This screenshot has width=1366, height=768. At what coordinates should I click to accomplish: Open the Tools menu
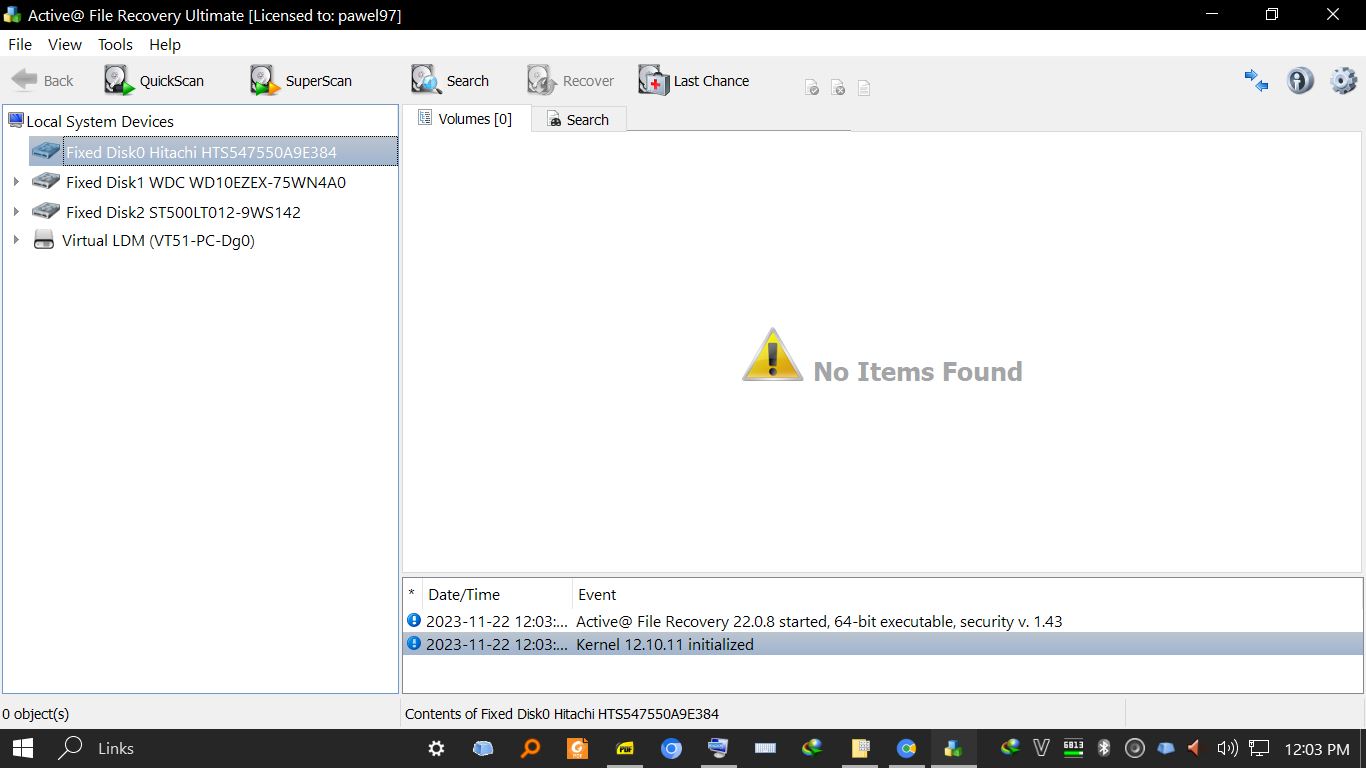115,44
